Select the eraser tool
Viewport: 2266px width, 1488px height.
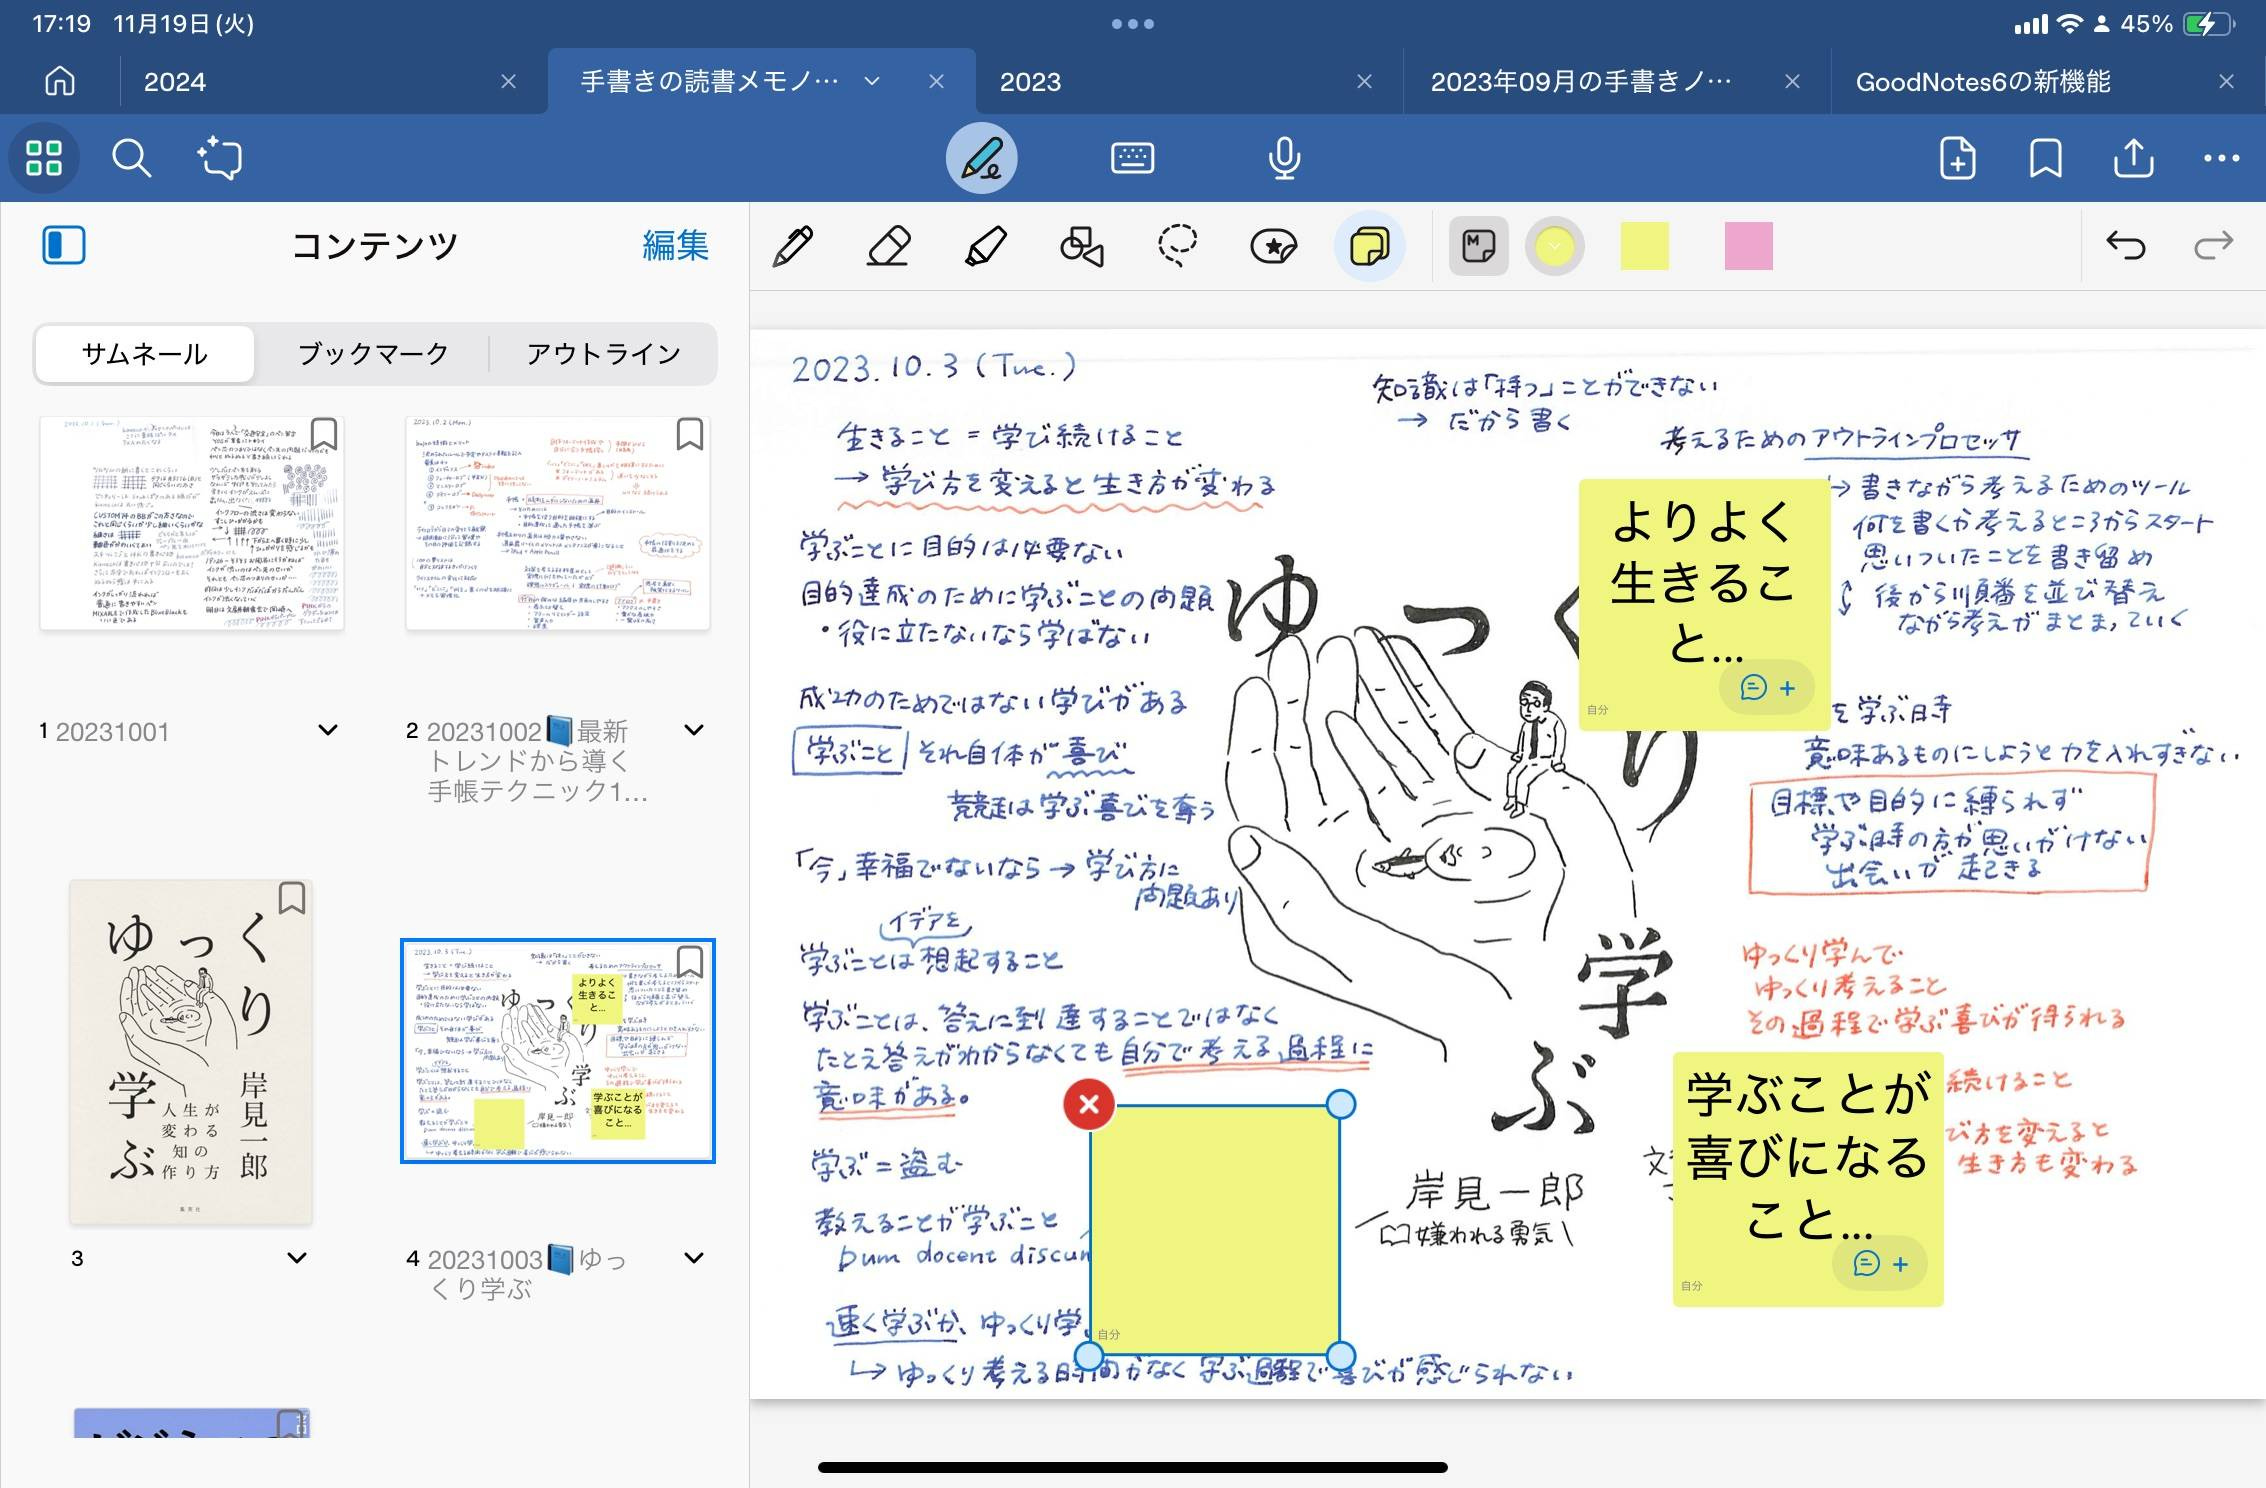point(888,246)
